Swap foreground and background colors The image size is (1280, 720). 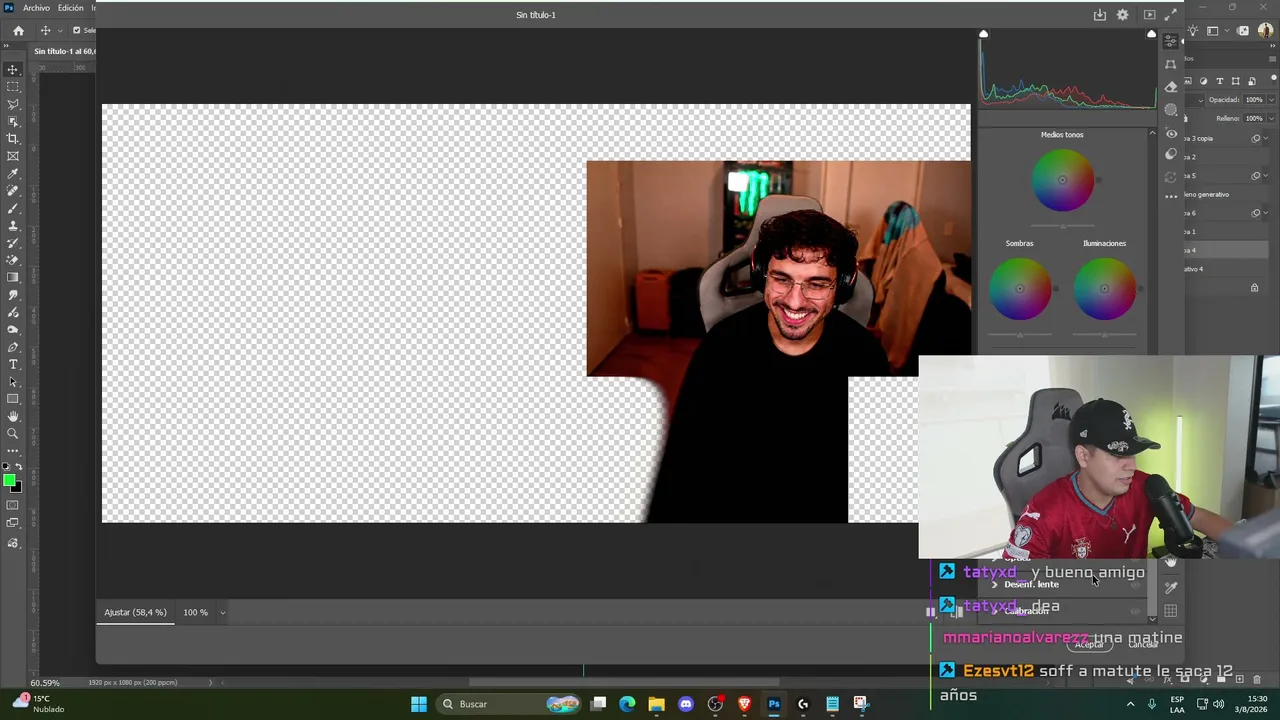18,468
